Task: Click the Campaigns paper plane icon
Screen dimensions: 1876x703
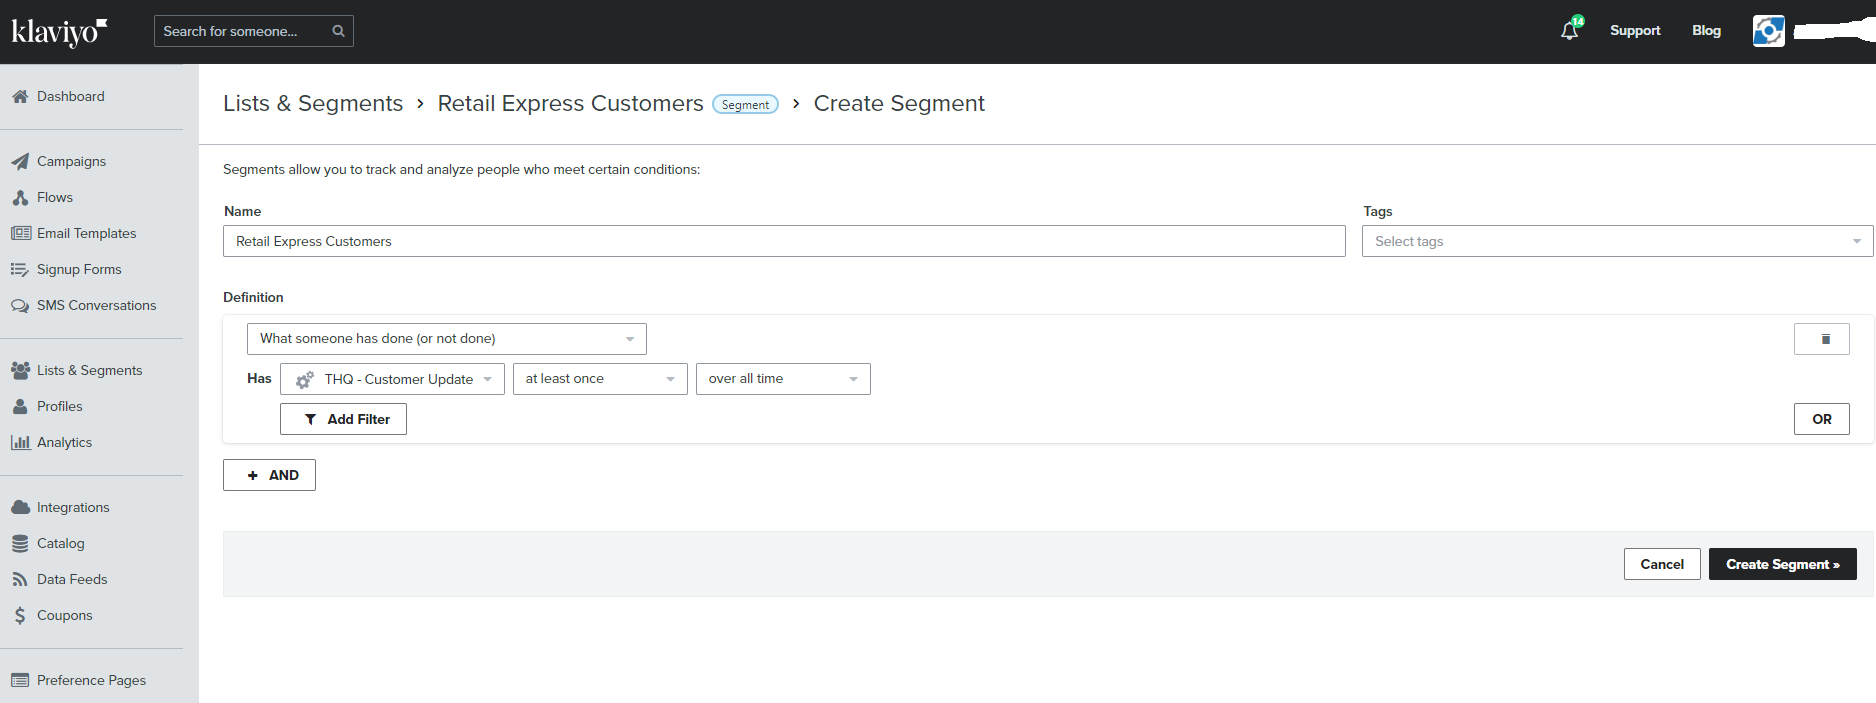Action: [20, 161]
